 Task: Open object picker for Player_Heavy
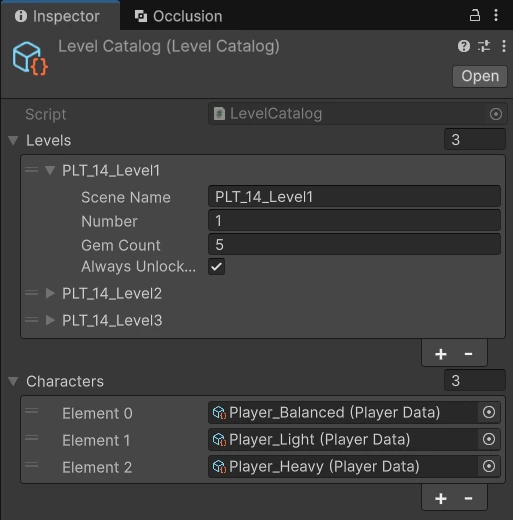(489, 466)
